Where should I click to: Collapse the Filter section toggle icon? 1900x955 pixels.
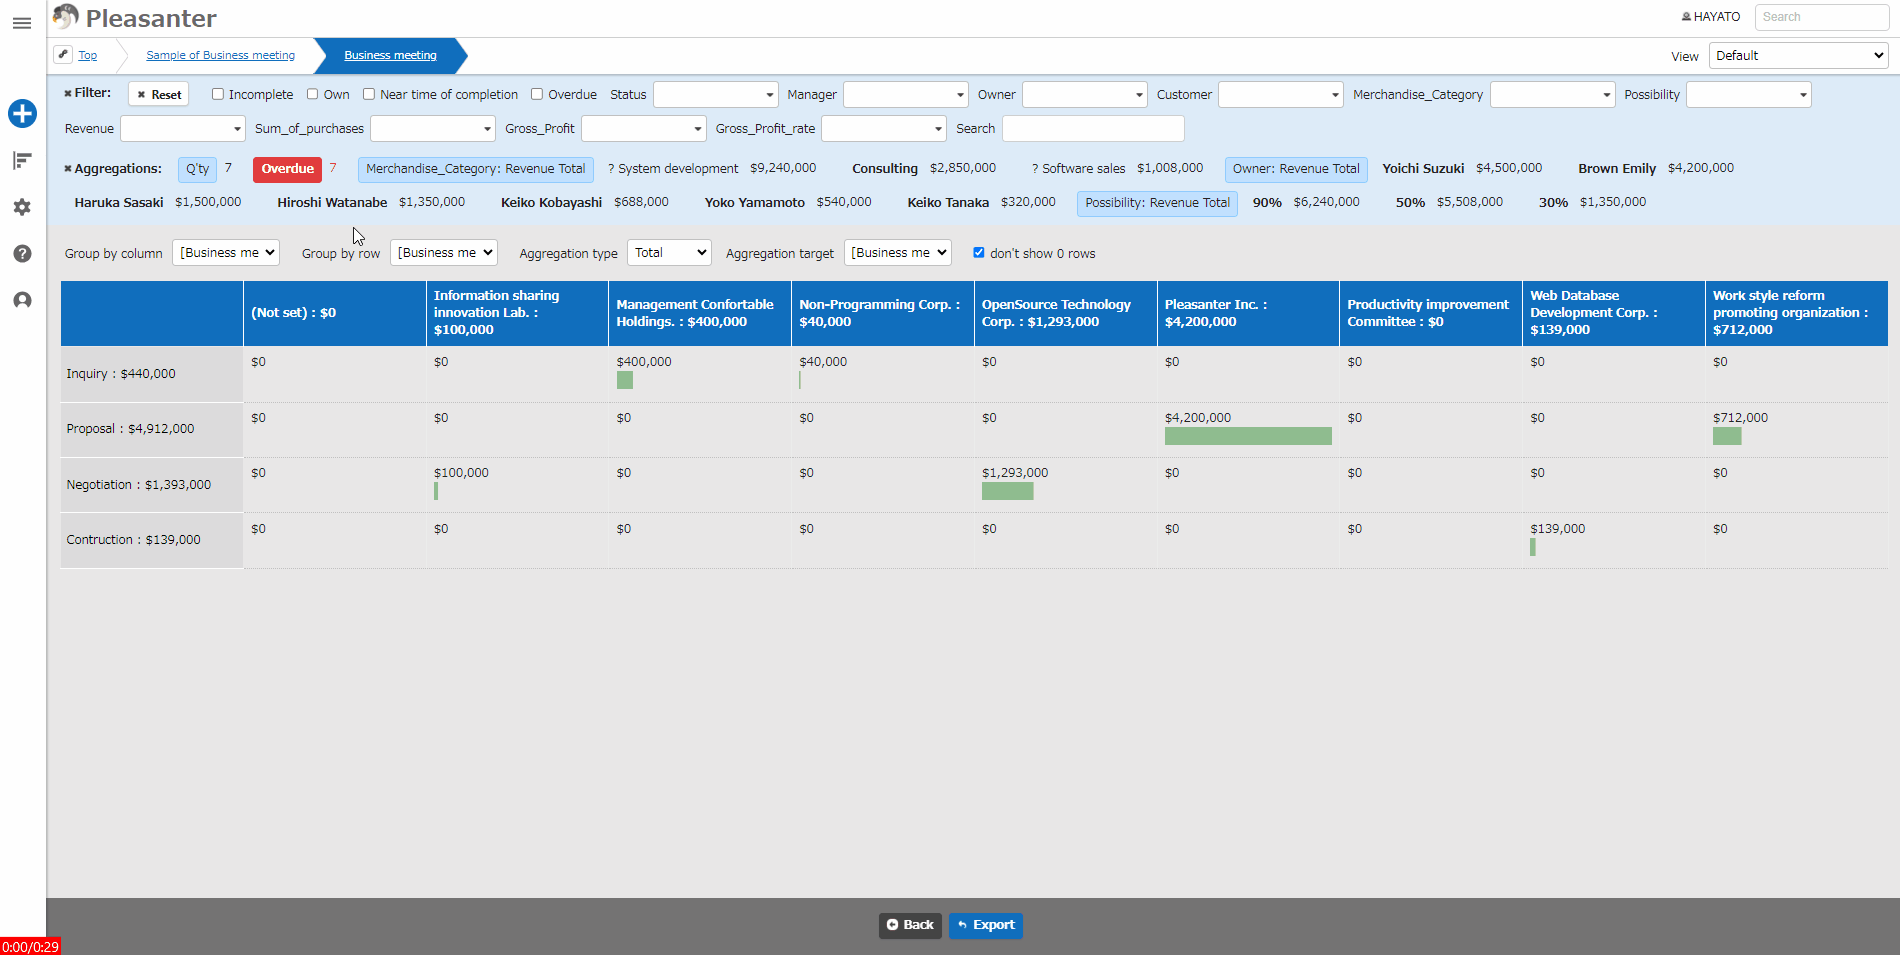click(x=68, y=93)
